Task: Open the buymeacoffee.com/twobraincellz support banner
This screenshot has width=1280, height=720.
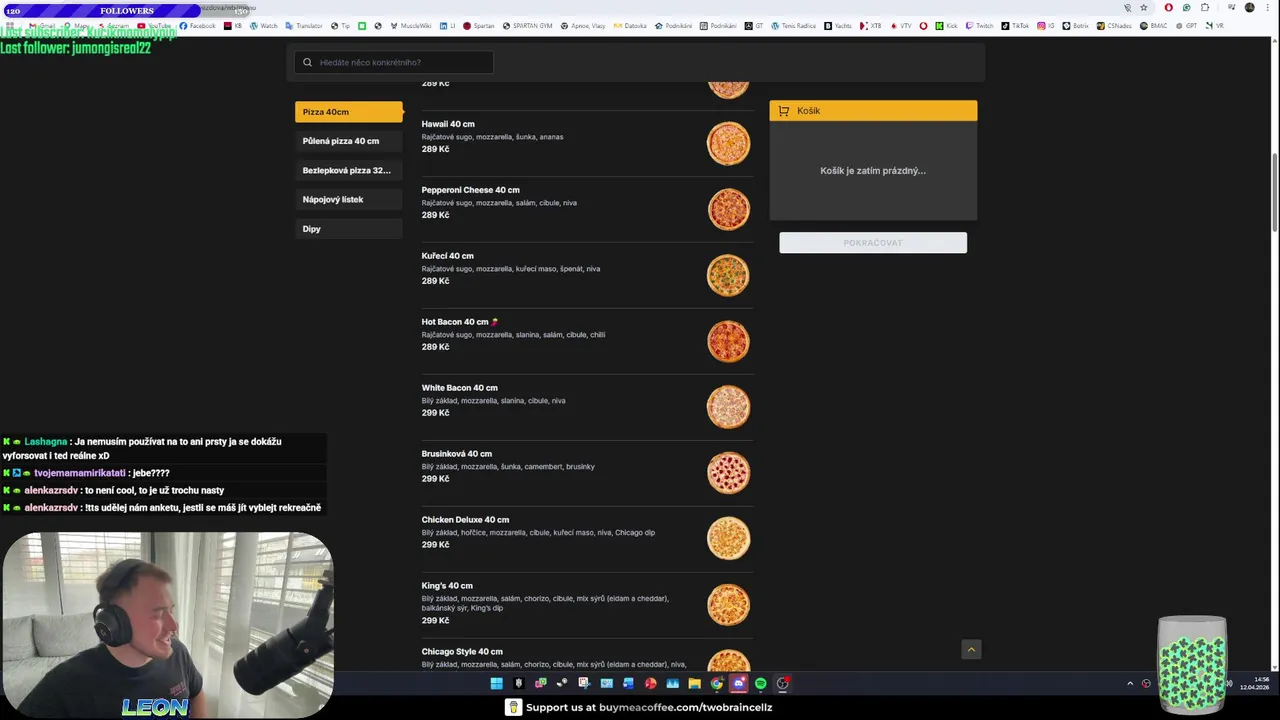Action: pos(640,707)
